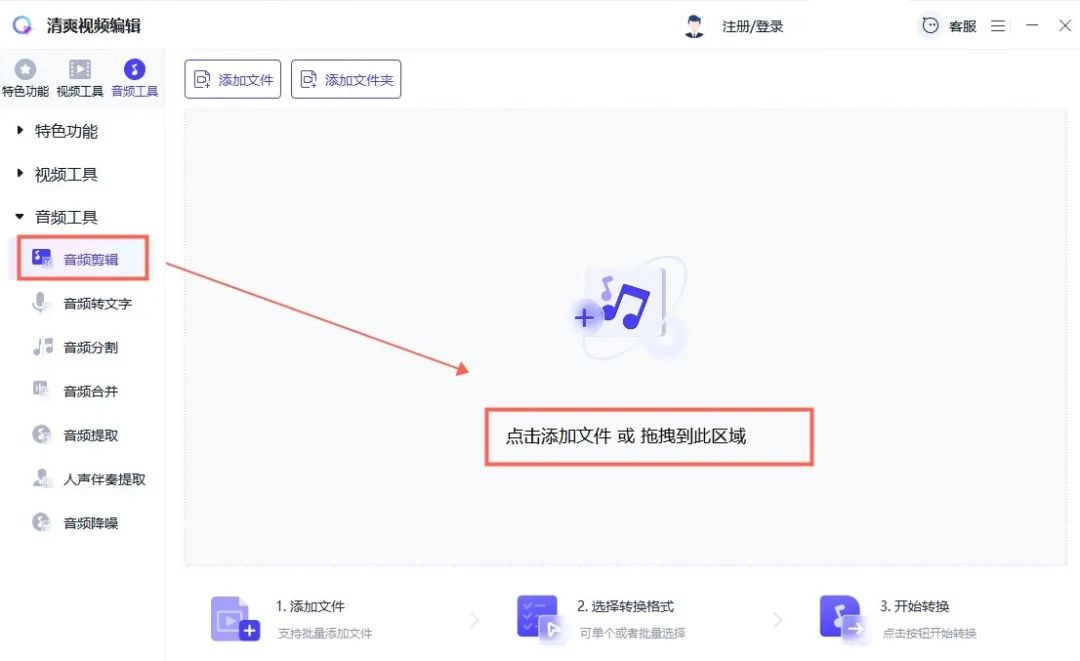Screen dimensions: 1080x661
Task: Click the user avatar icon
Action: 694,26
